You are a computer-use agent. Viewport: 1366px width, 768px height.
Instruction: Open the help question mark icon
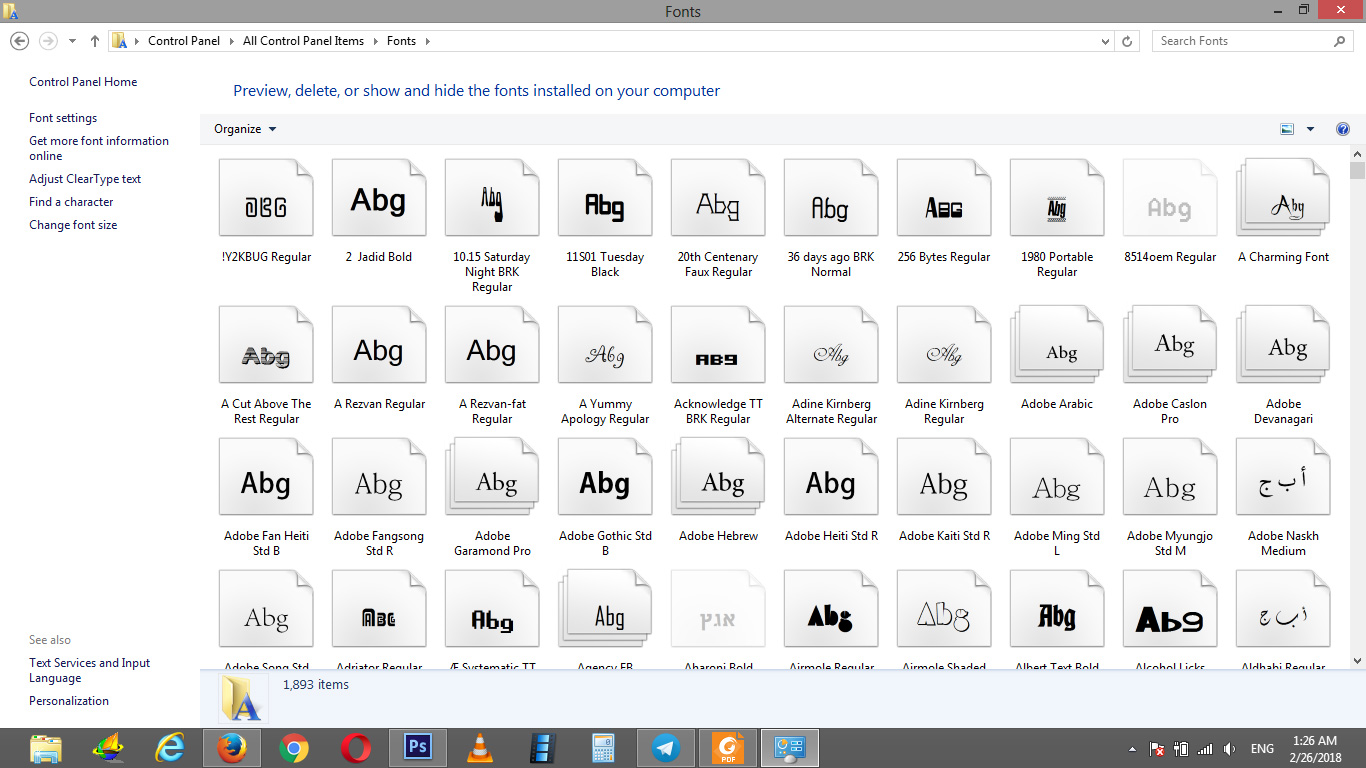(x=1343, y=129)
